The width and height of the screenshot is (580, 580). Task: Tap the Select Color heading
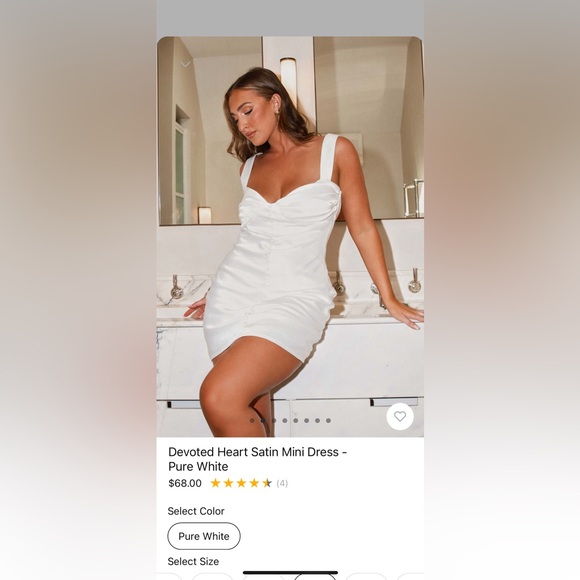pos(196,511)
